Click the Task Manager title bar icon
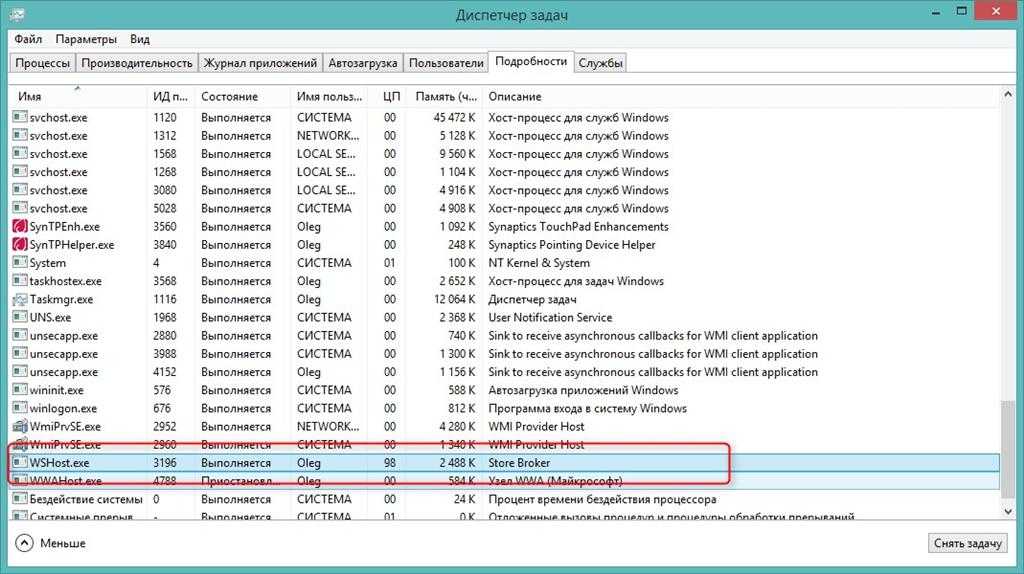 [x=16, y=14]
